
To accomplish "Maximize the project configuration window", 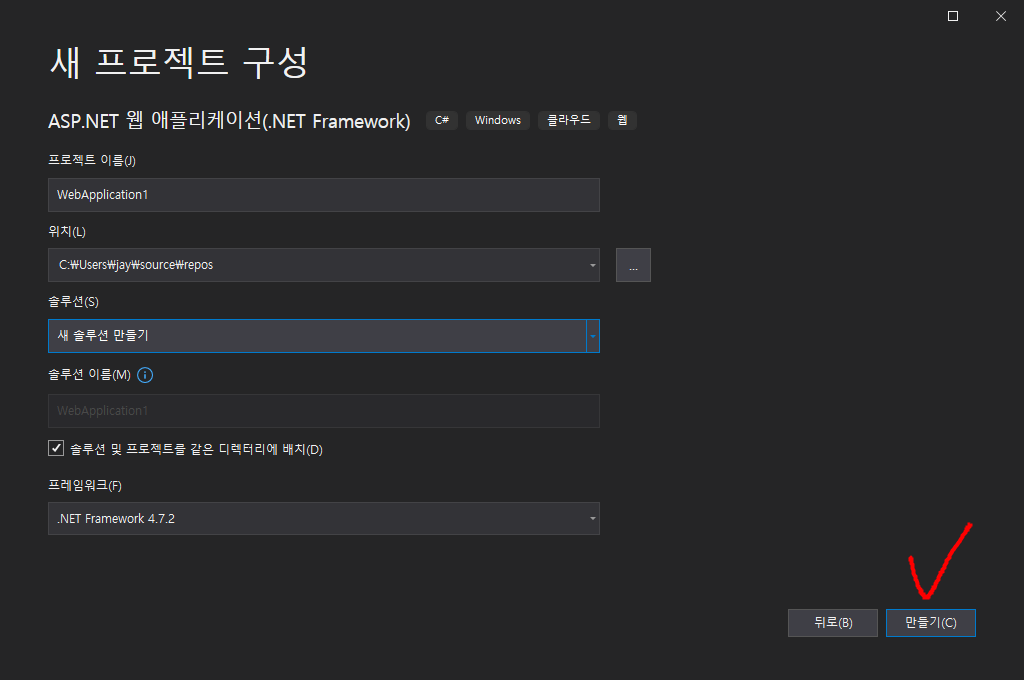I will (953, 16).
